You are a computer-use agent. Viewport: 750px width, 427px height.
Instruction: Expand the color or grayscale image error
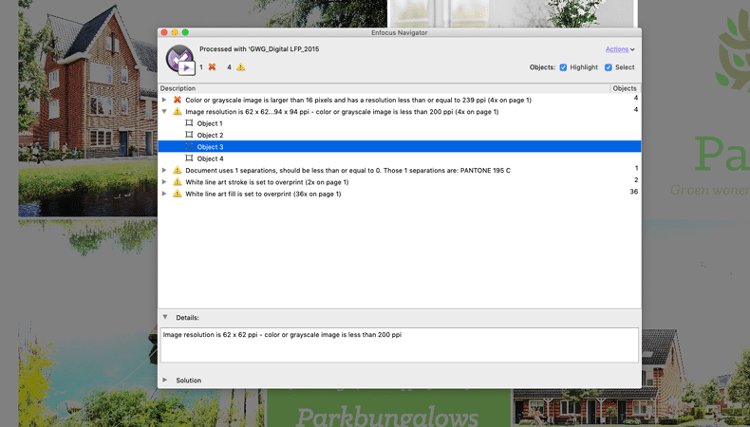pyautogui.click(x=165, y=100)
